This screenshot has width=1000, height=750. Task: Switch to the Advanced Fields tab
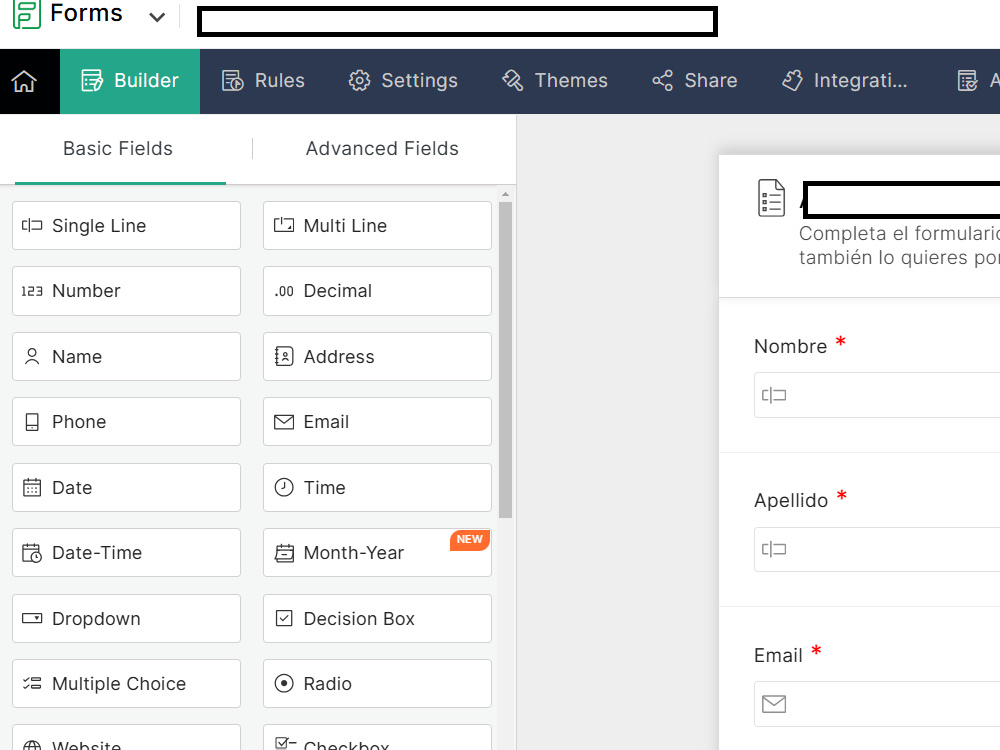(x=382, y=148)
